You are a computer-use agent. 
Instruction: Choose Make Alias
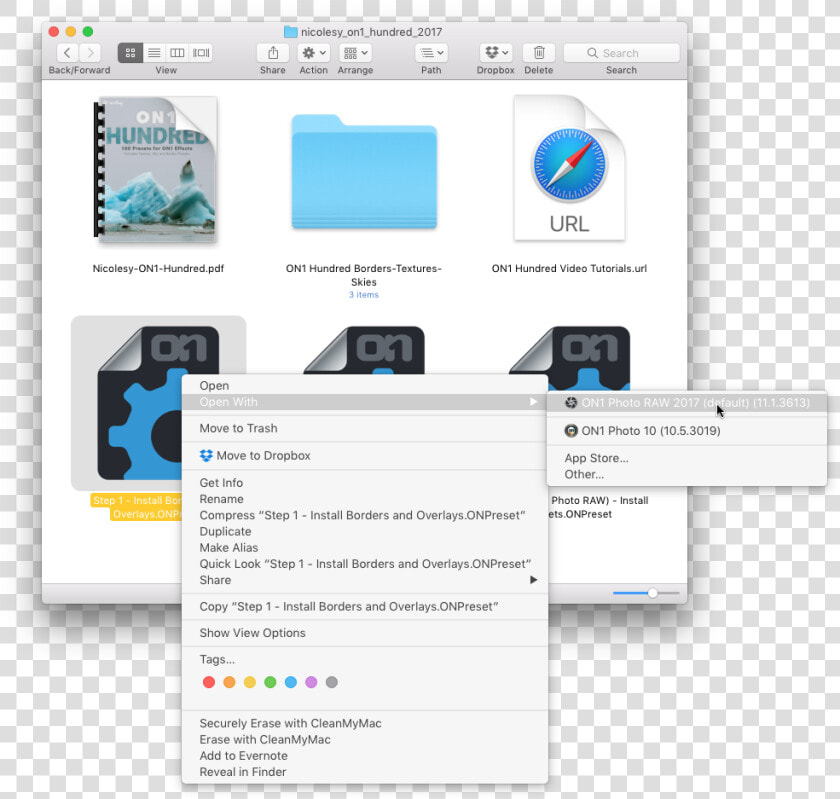[364, 548]
